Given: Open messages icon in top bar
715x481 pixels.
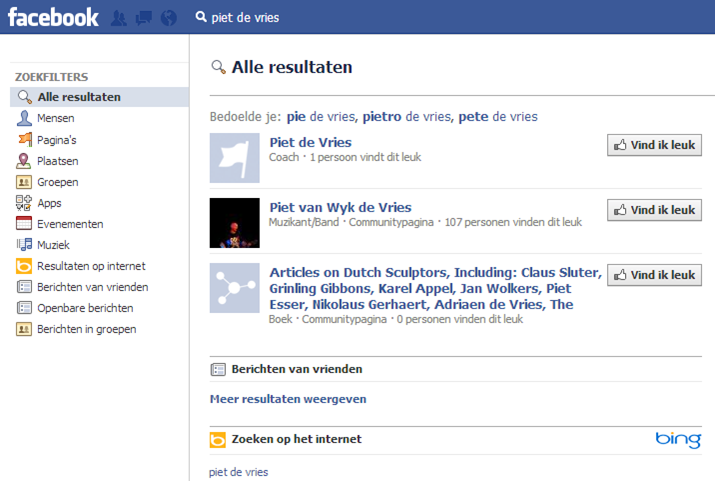Looking at the screenshot, I should click(144, 18).
